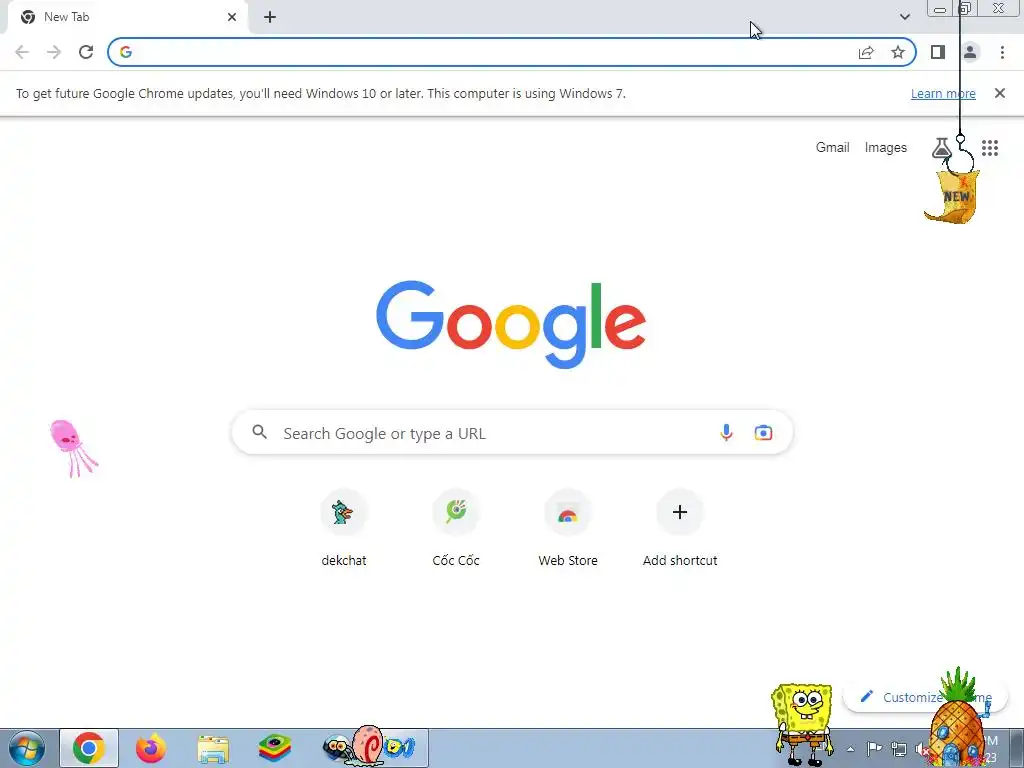Click Chrome icon in taskbar
This screenshot has width=1024, height=768.
point(89,748)
